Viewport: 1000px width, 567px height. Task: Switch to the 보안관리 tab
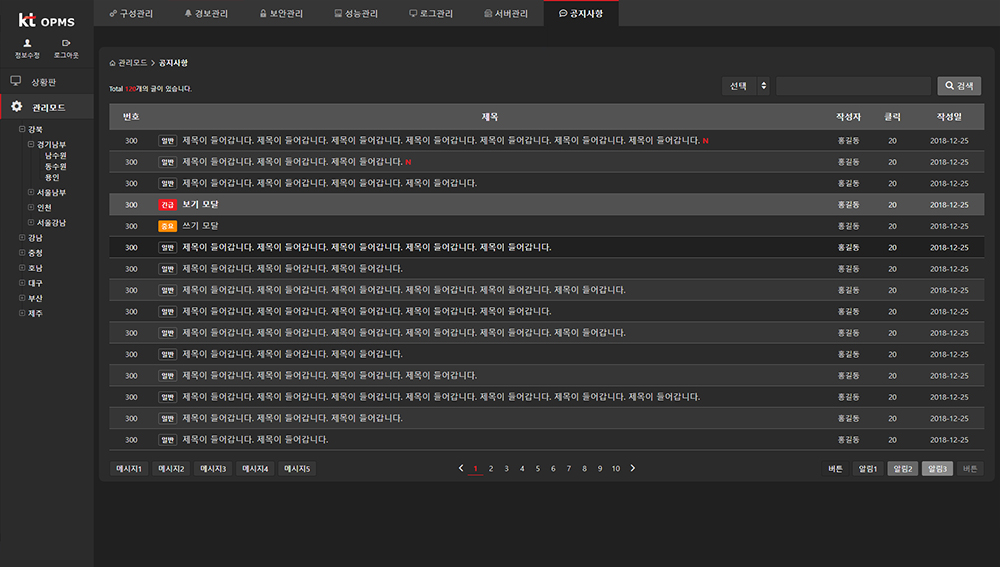point(281,13)
